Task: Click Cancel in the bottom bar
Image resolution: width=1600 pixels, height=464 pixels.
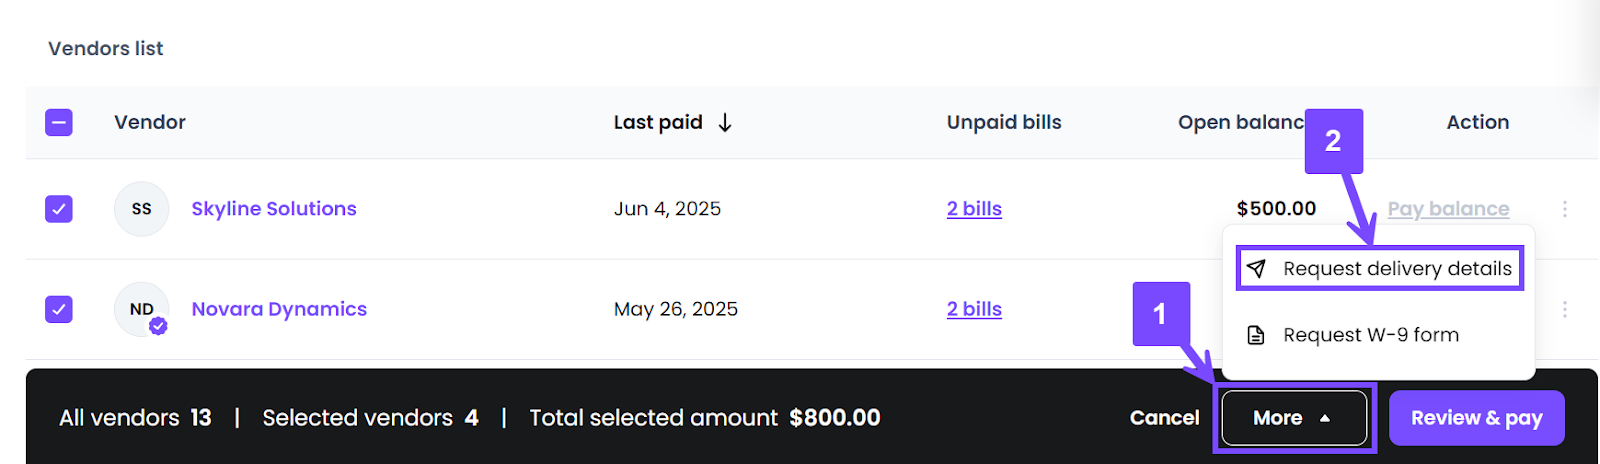Action: [1164, 418]
